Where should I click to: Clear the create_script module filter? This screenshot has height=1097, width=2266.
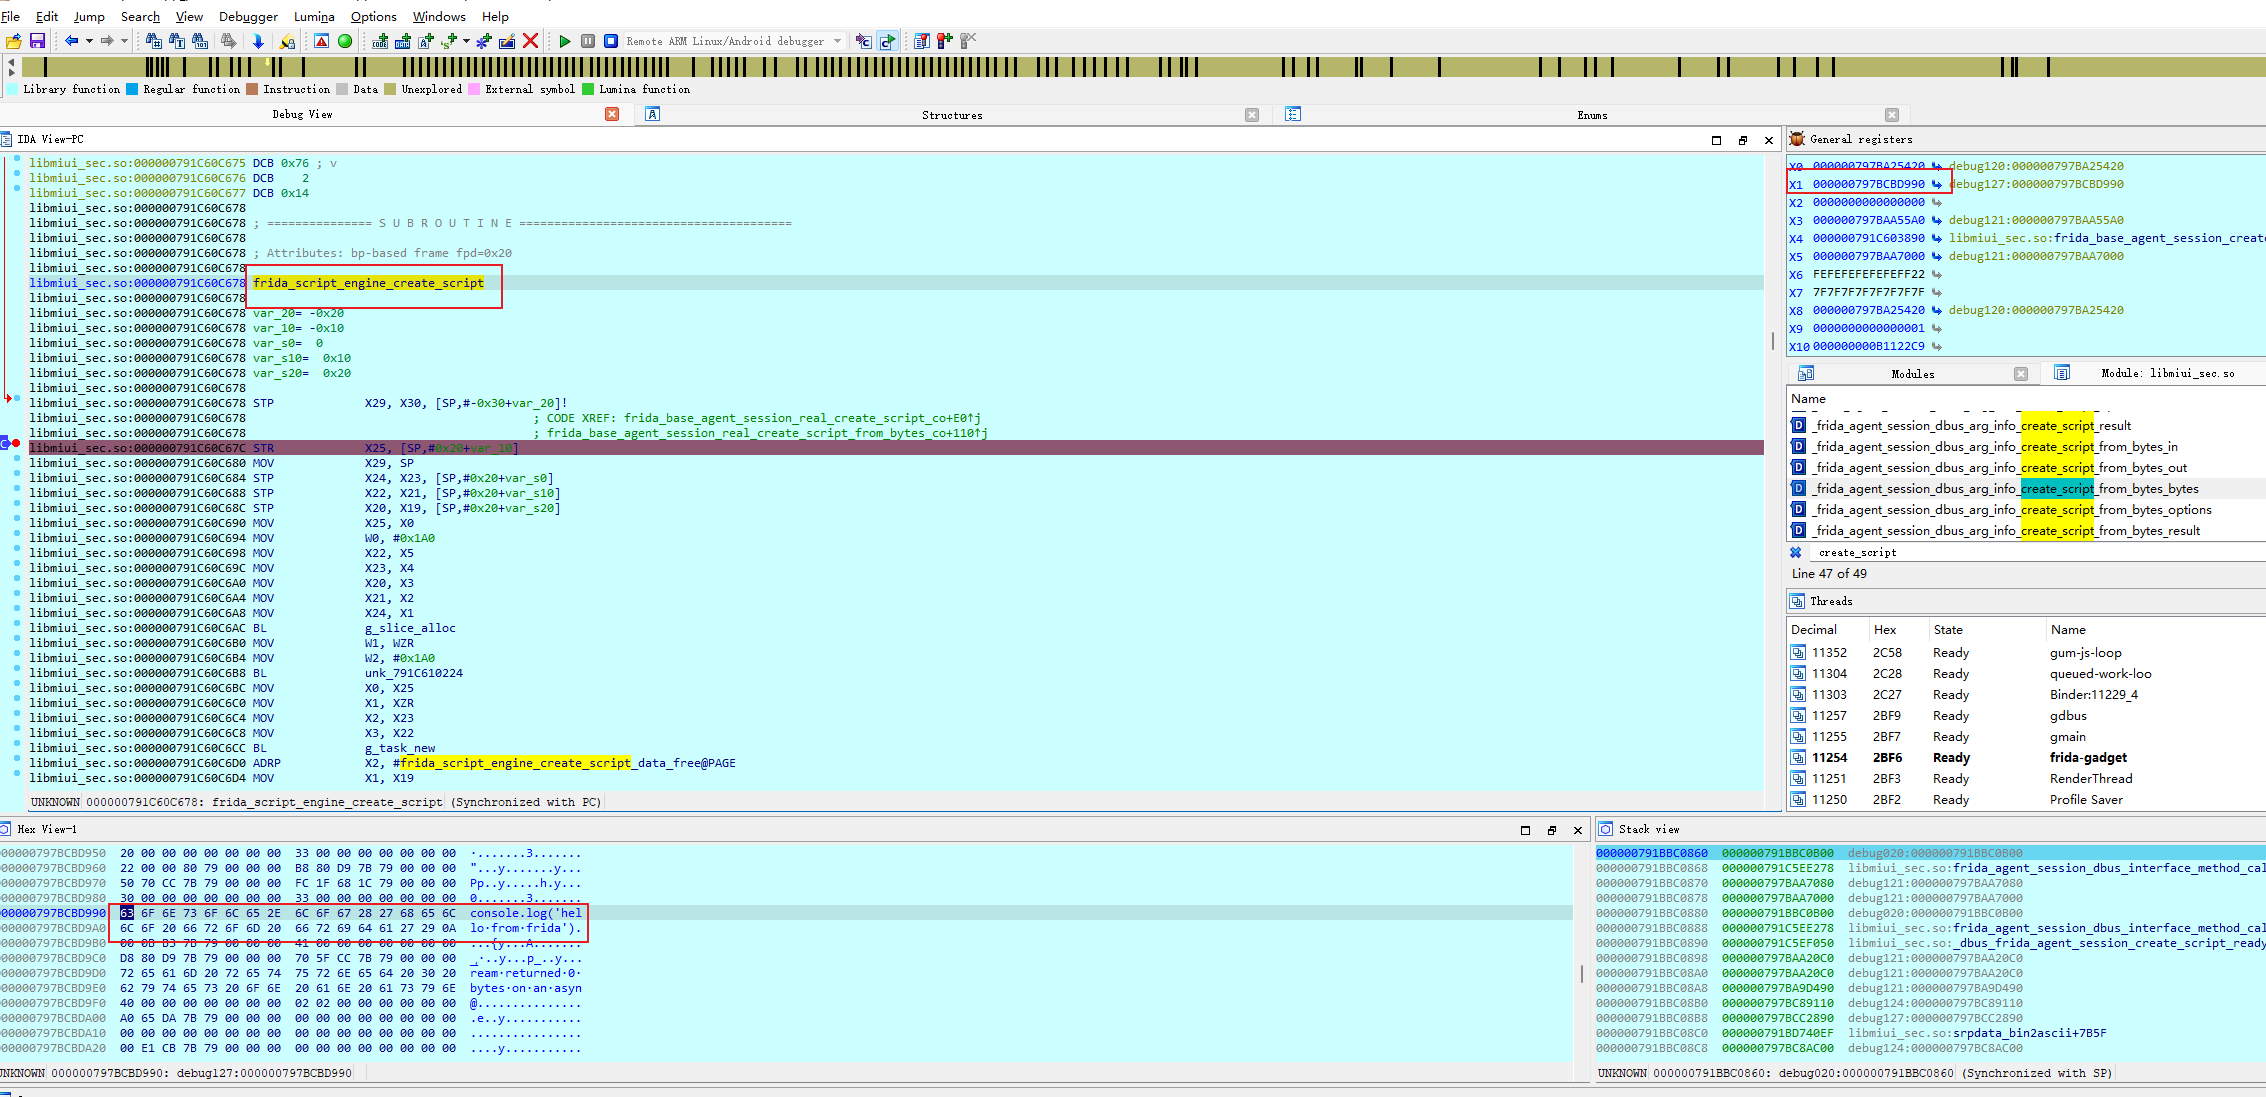[1796, 552]
